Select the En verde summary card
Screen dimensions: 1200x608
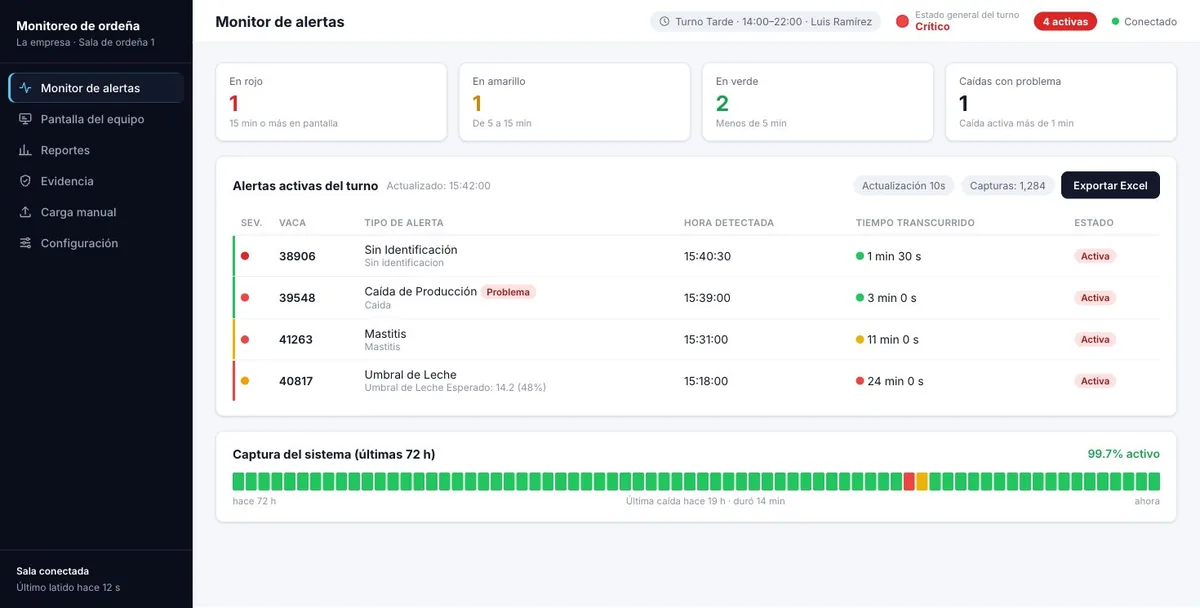(x=817, y=102)
